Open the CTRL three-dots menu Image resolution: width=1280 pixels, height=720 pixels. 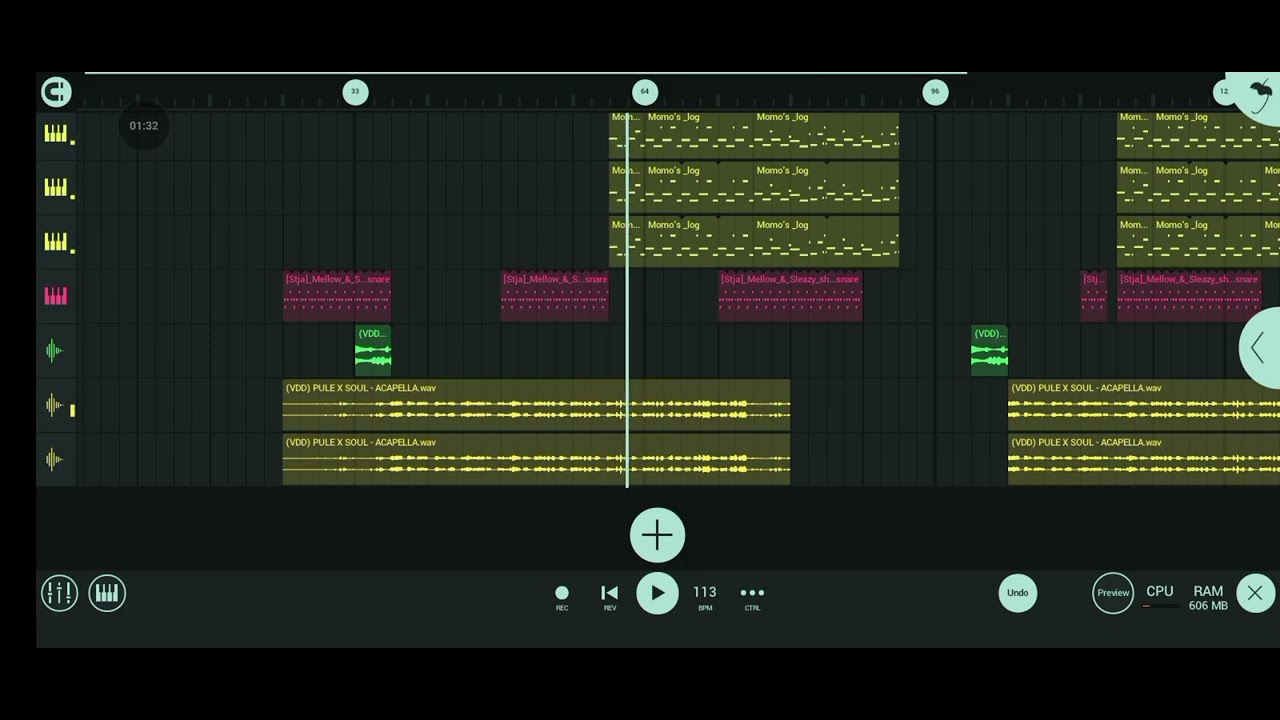(752, 597)
